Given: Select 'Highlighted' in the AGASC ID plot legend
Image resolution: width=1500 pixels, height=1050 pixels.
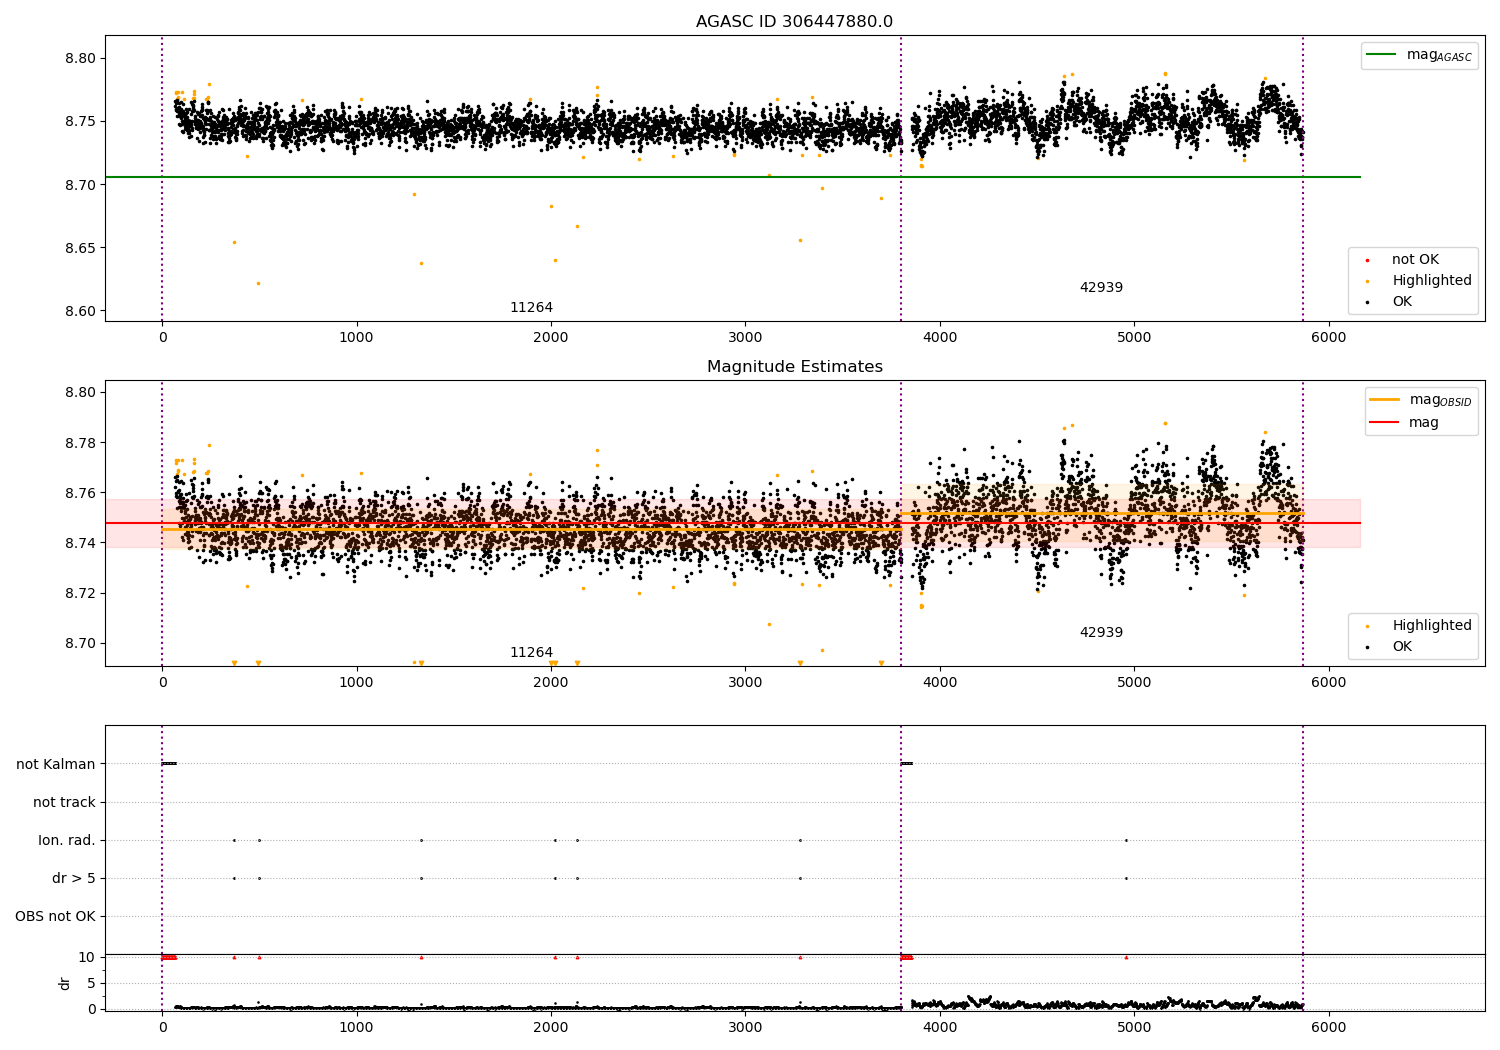Looking at the screenshot, I should 1432,281.
